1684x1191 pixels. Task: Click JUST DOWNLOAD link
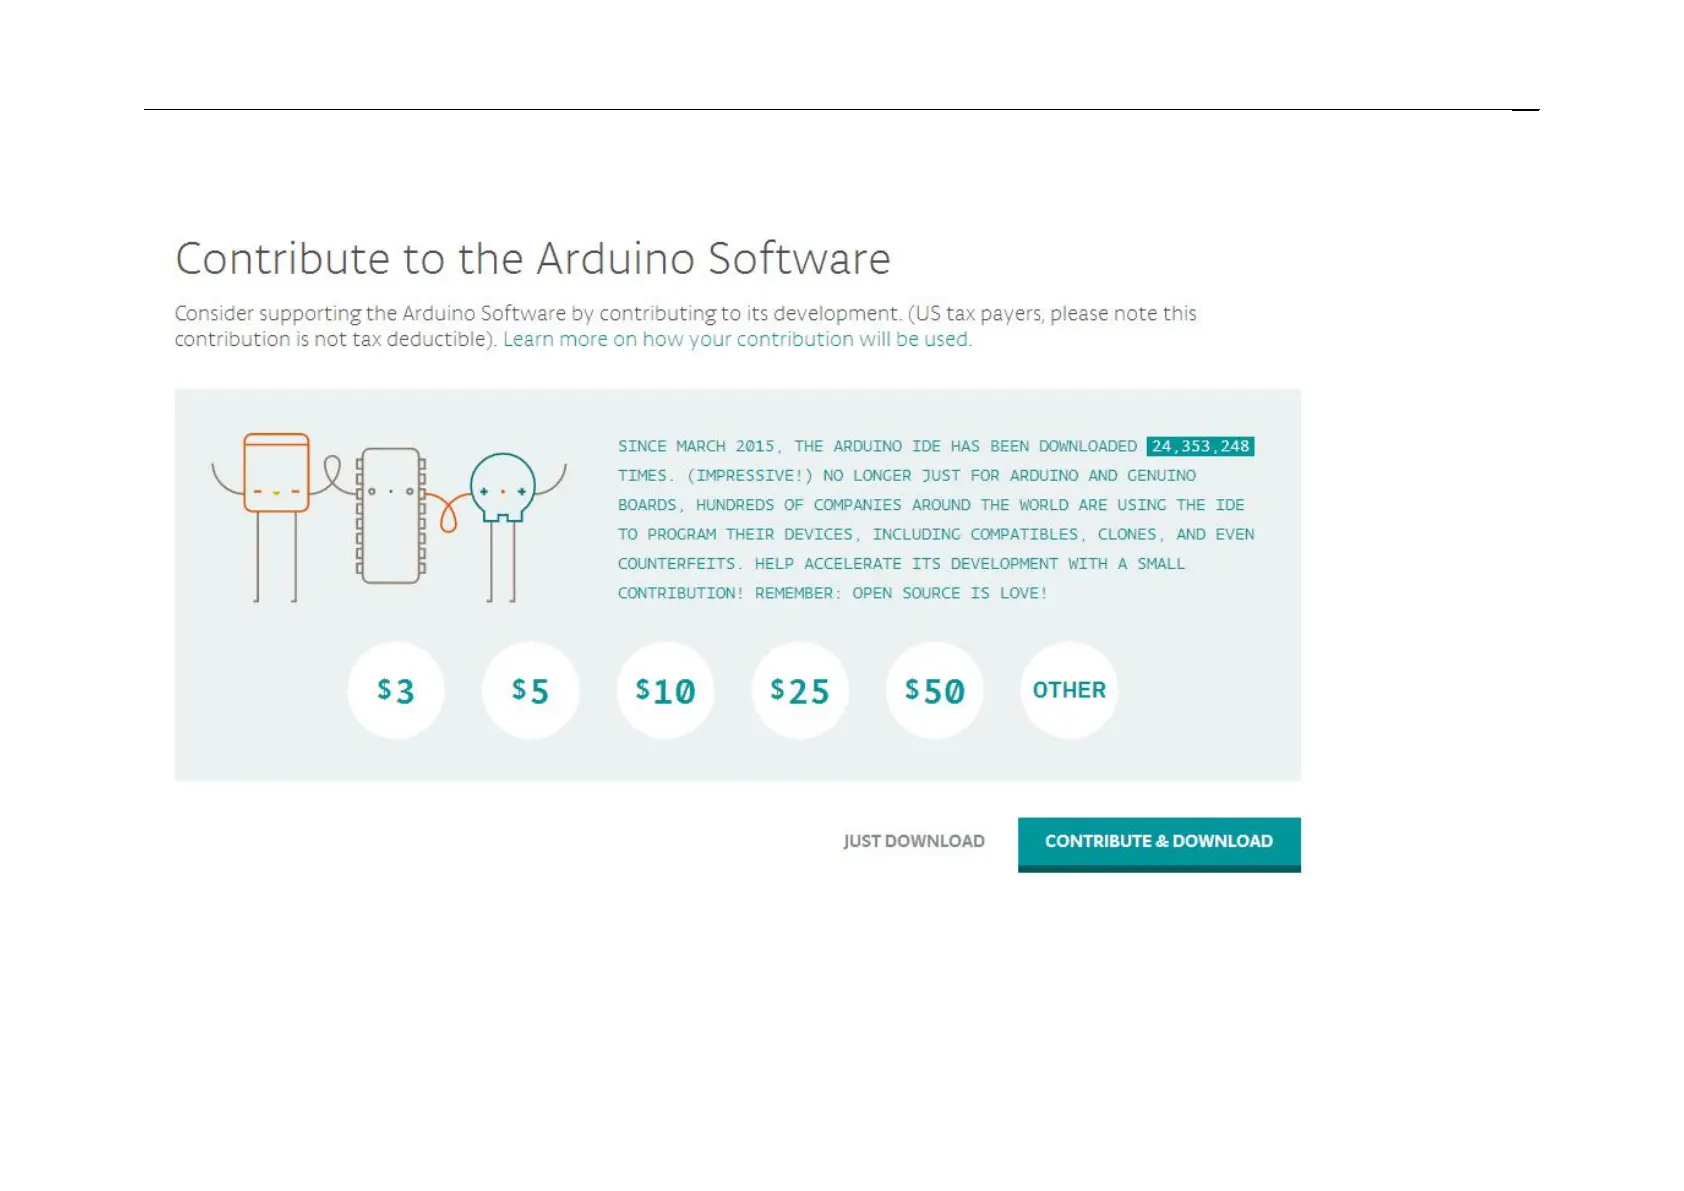point(914,841)
